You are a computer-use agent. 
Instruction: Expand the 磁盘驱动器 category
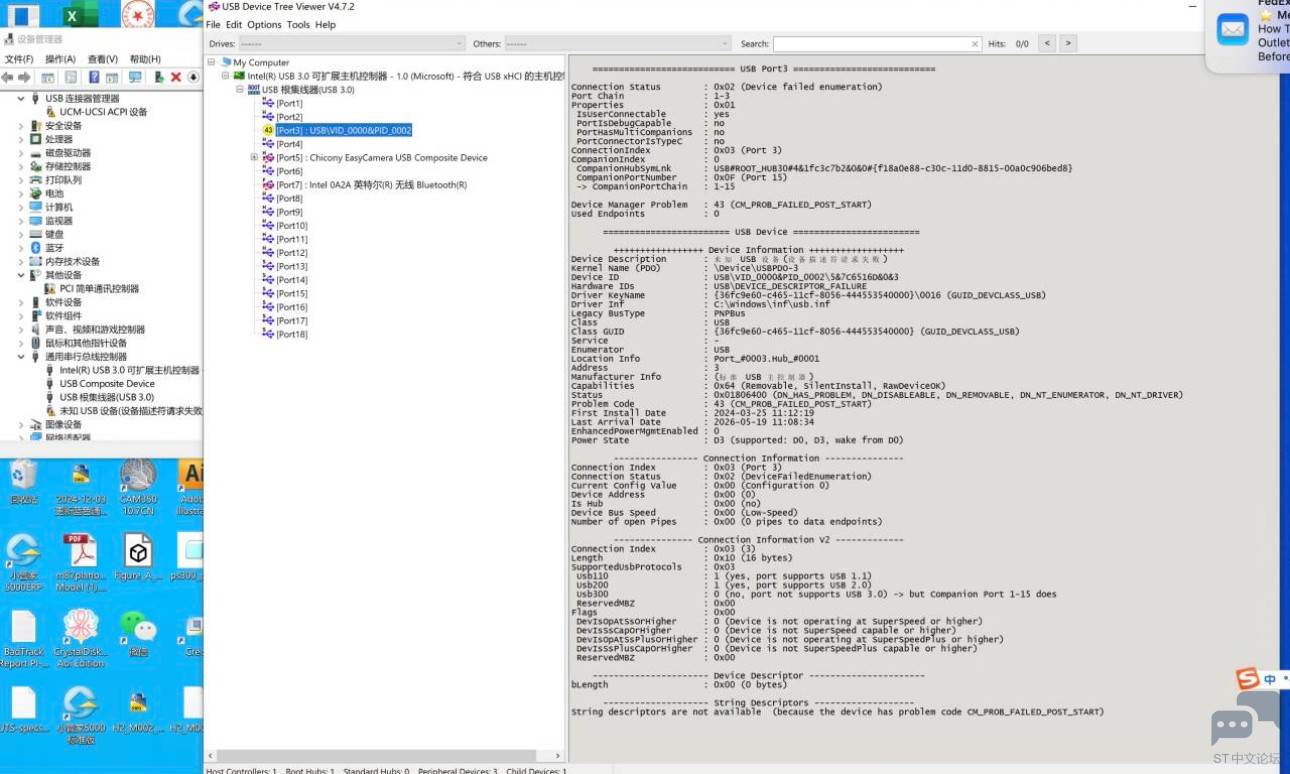point(21,153)
